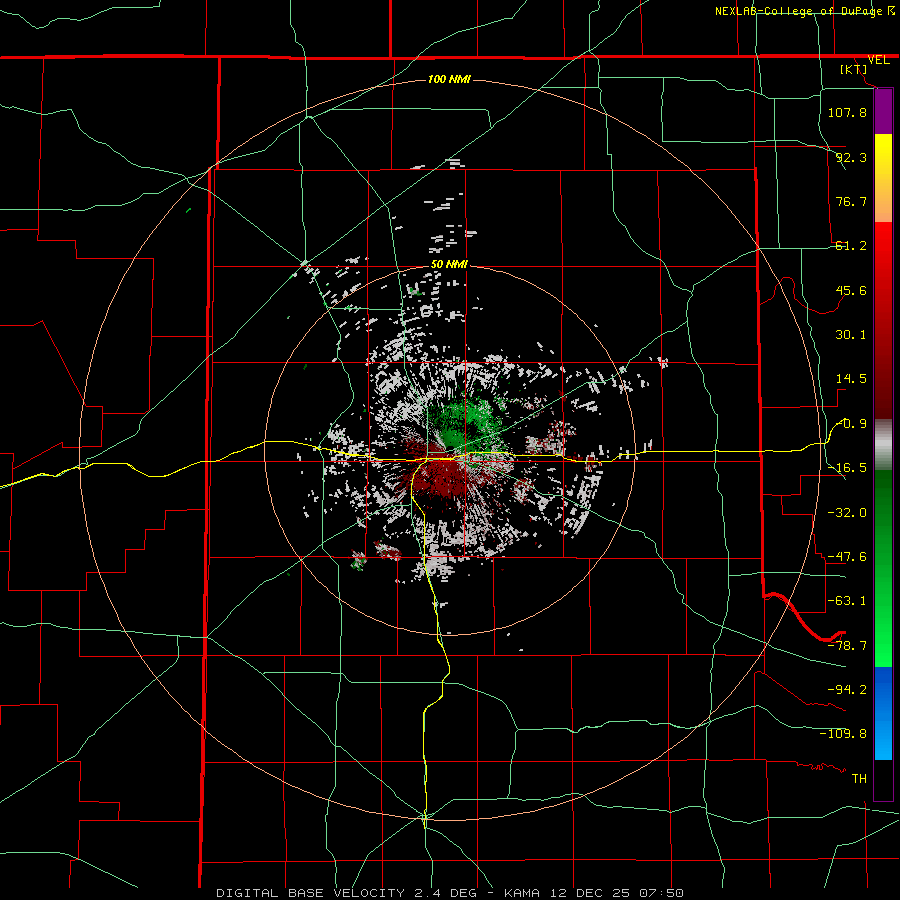Select the -16.5 legend value
Viewport: 900px width, 900px height.
847,468
